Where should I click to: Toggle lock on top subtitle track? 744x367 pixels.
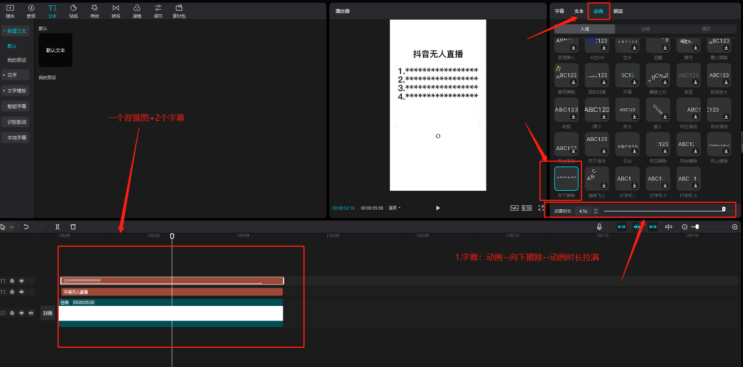click(x=12, y=281)
